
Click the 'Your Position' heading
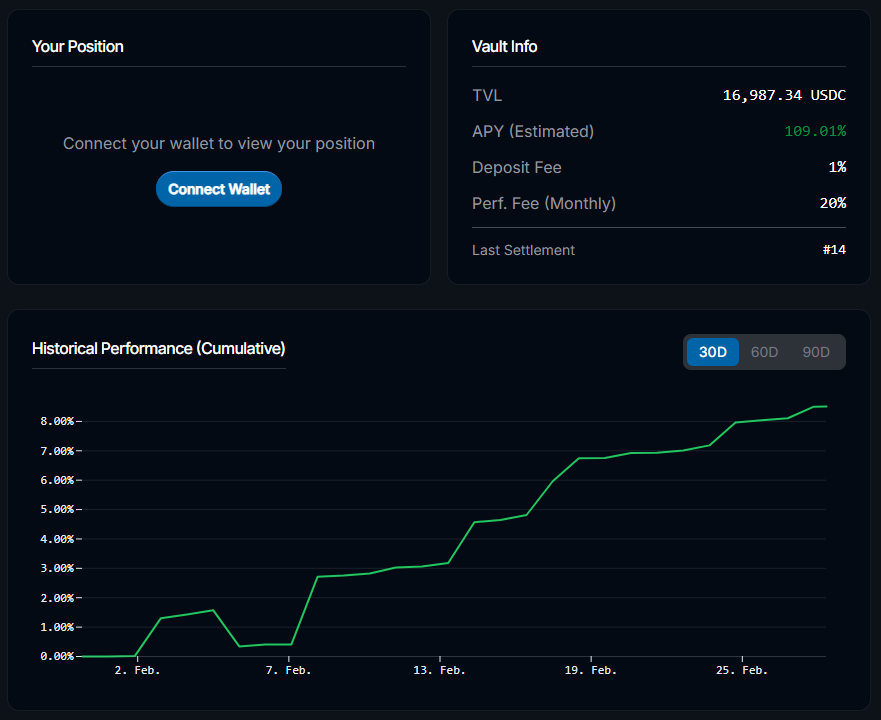(x=78, y=47)
